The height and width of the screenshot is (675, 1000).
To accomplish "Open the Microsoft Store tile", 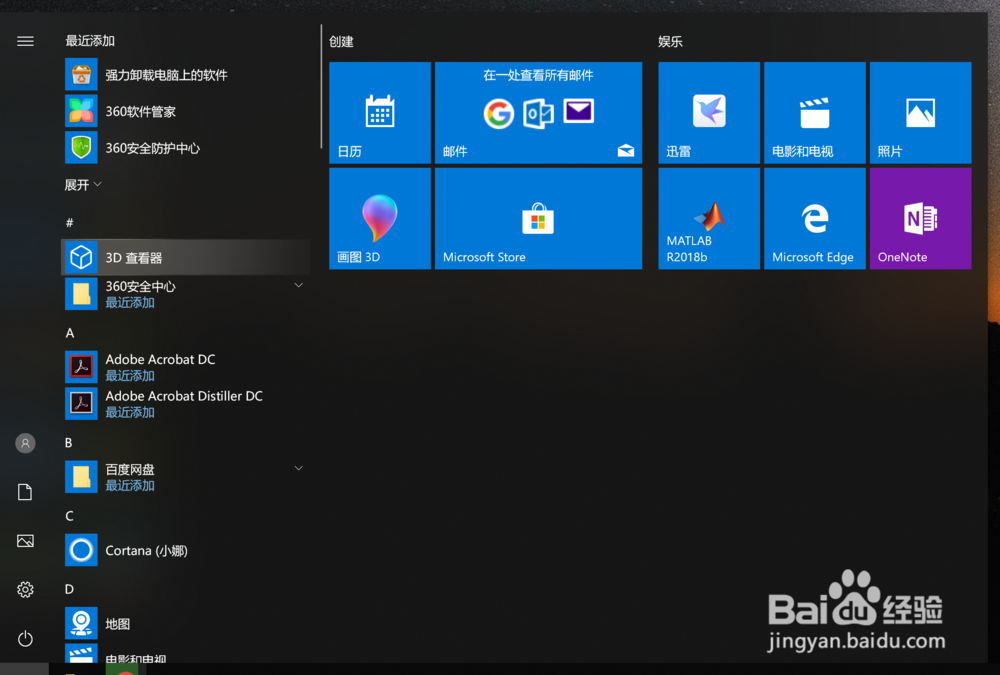I will [x=538, y=218].
